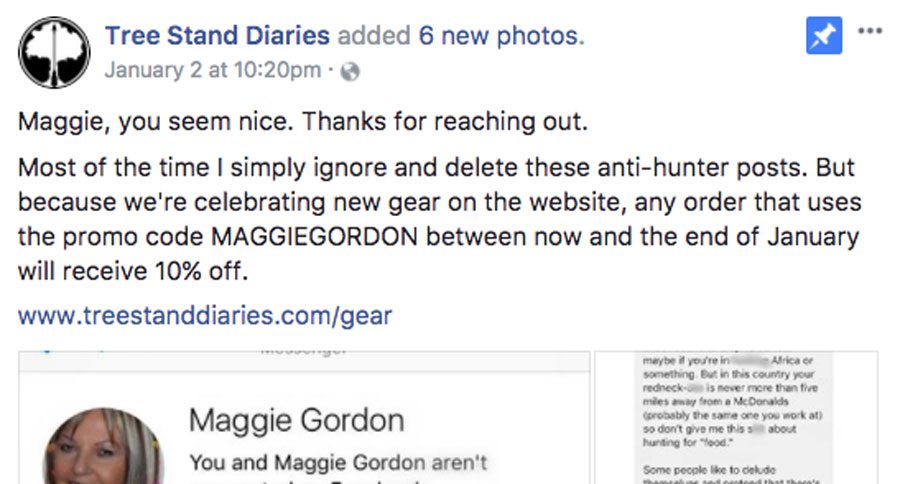Open the Tree Stand Diaries tree logo avatar
The image size is (900, 484).
(x=54, y=52)
